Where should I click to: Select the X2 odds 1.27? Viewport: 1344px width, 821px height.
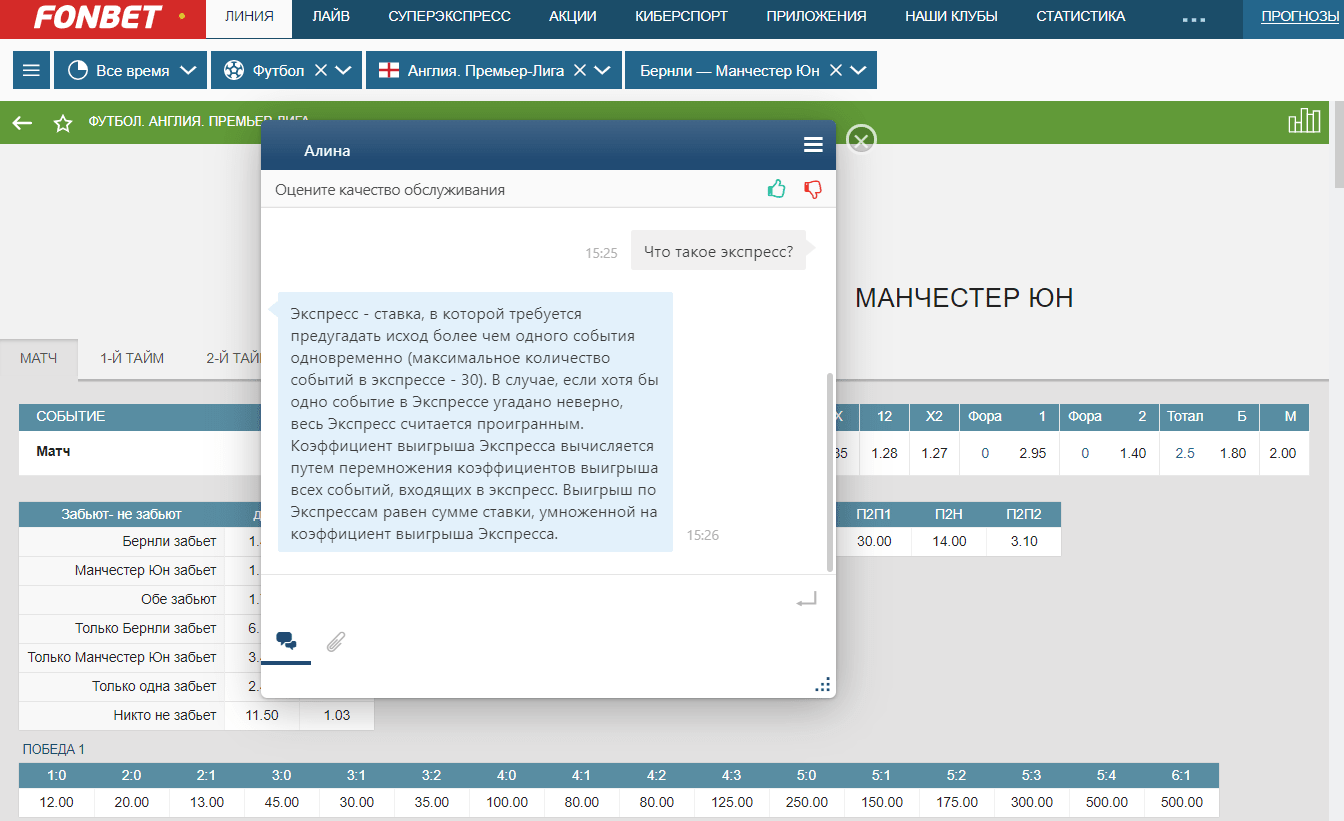(x=935, y=453)
